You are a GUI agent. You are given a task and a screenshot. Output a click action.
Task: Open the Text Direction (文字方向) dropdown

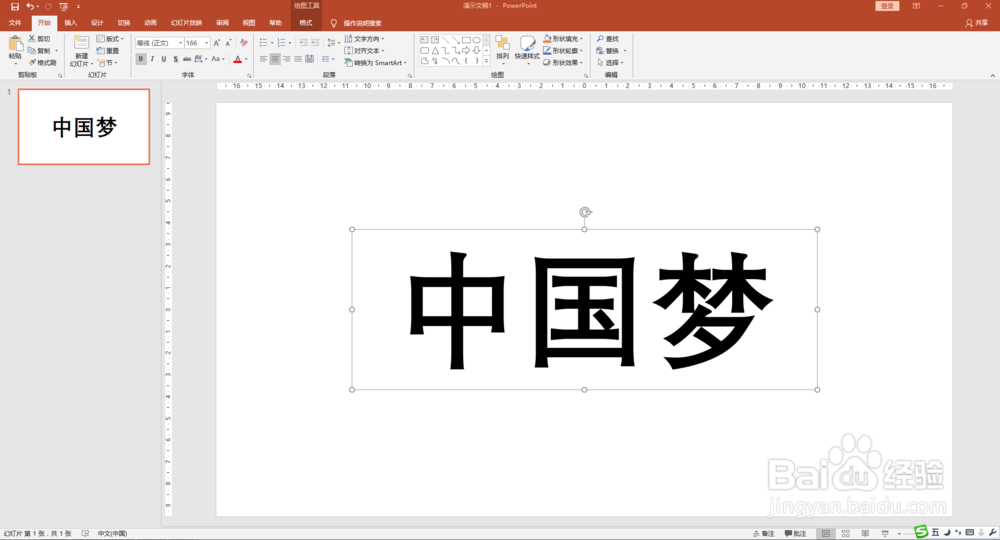point(364,39)
